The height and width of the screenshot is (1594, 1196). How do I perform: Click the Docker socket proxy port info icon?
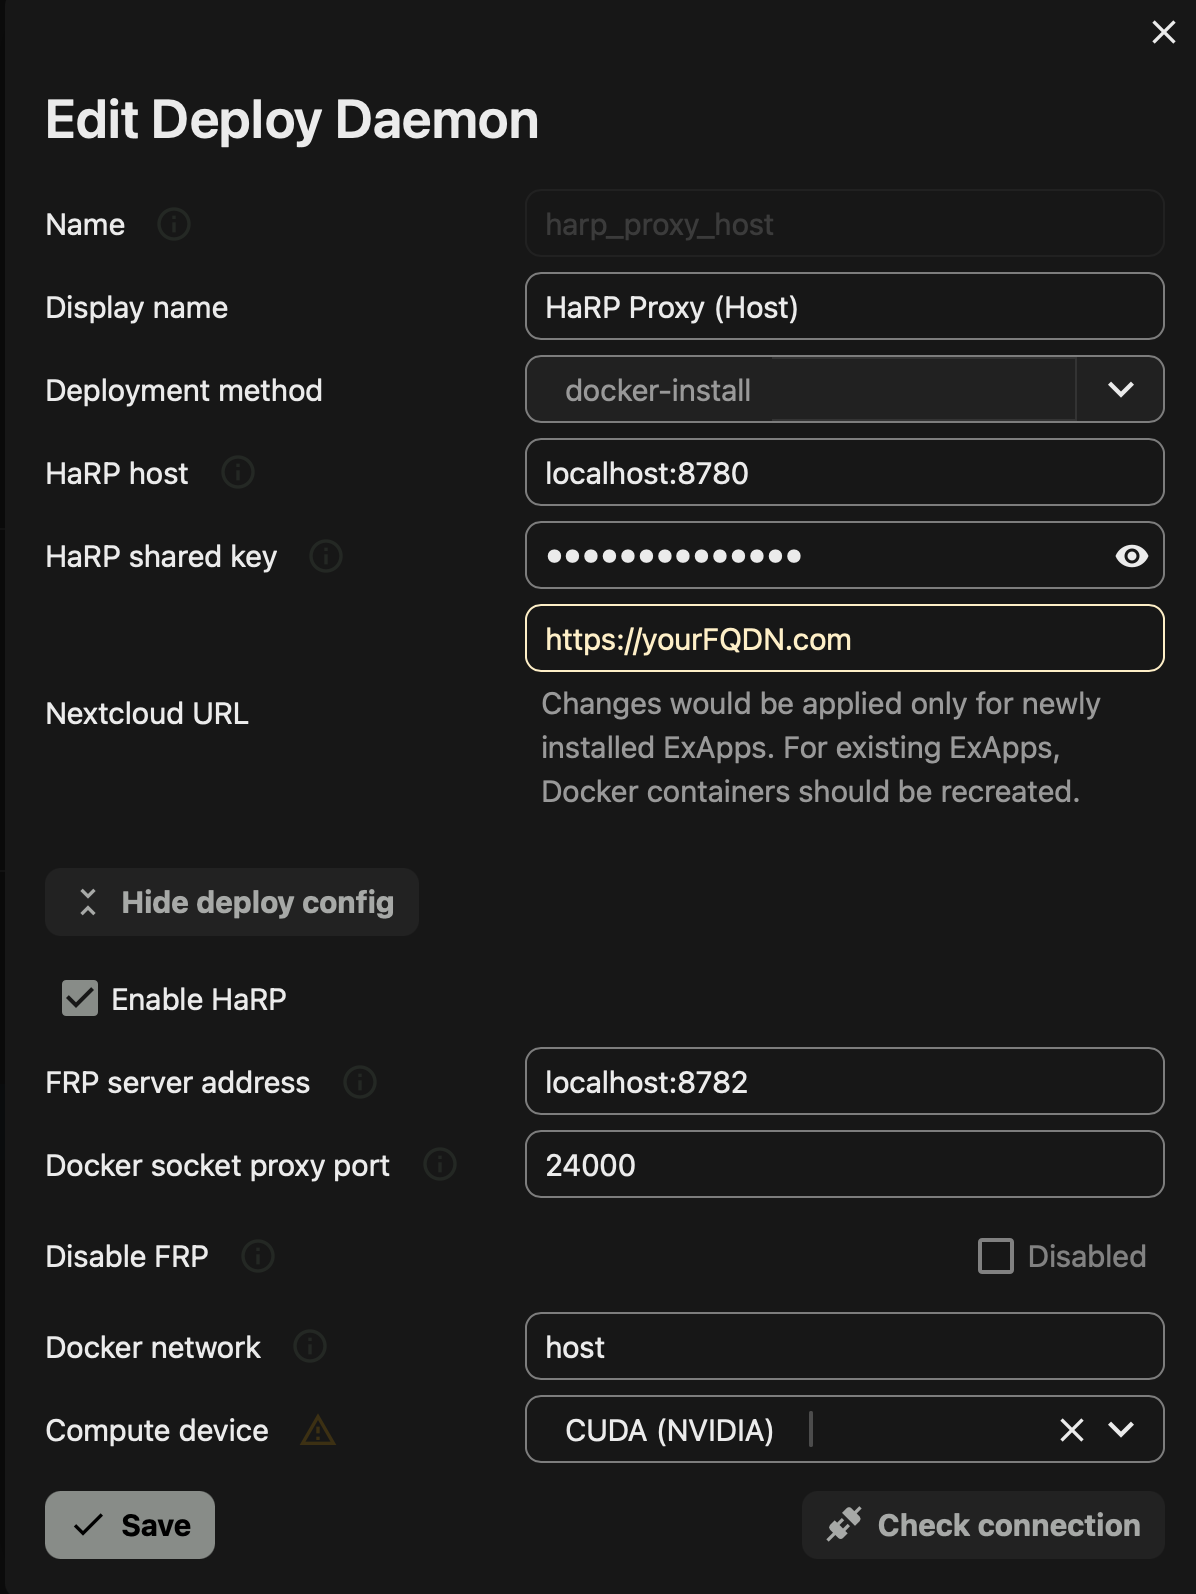(440, 1164)
